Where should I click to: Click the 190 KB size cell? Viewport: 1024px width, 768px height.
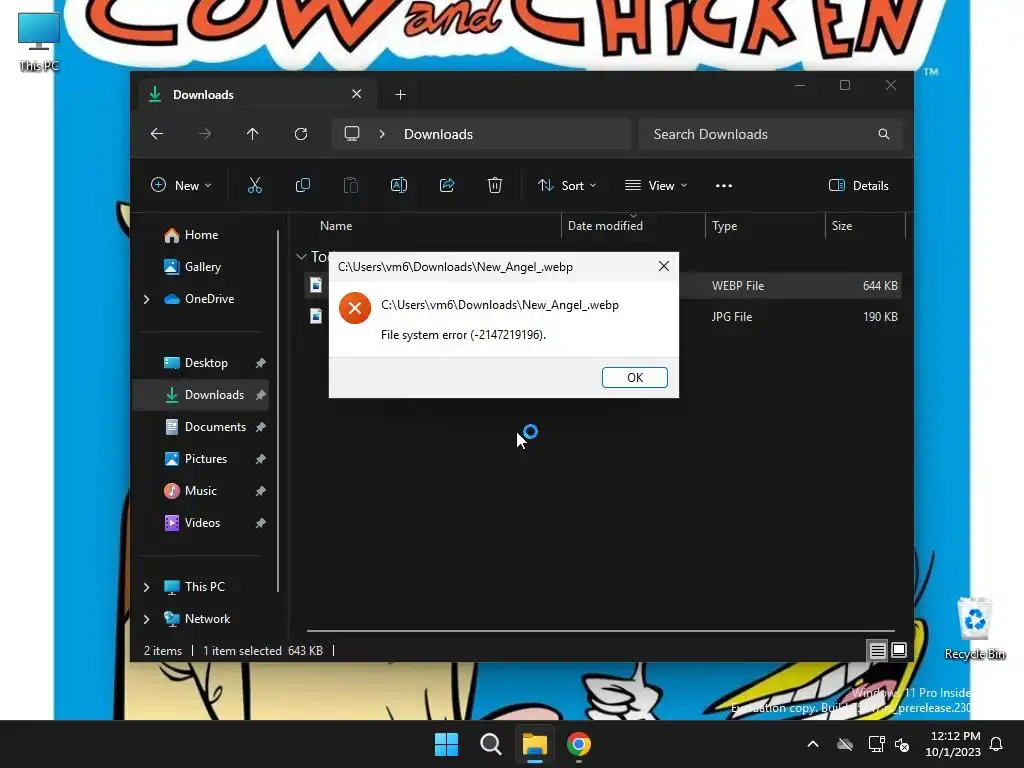point(880,317)
